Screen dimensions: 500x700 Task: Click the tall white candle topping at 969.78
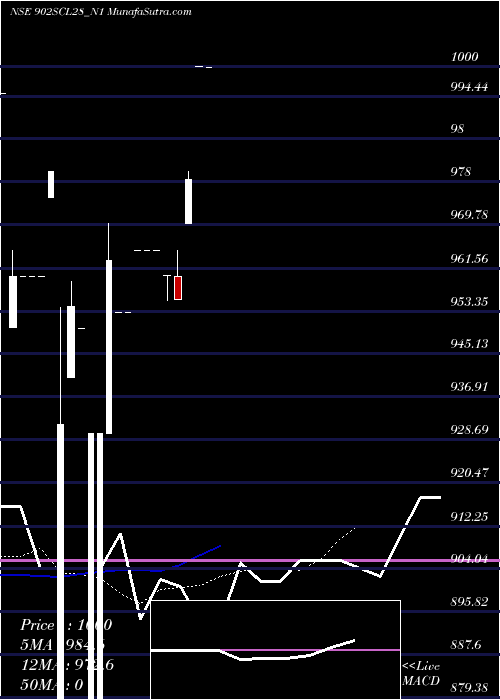tap(108, 346)
